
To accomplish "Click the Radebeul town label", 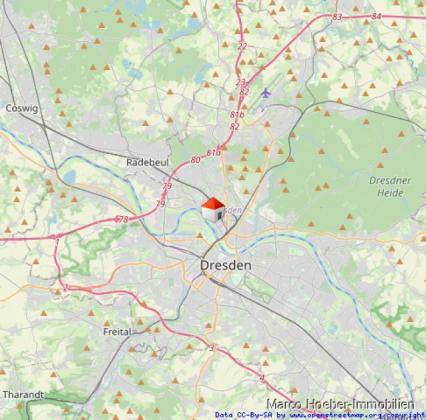I will coord(147,162).
